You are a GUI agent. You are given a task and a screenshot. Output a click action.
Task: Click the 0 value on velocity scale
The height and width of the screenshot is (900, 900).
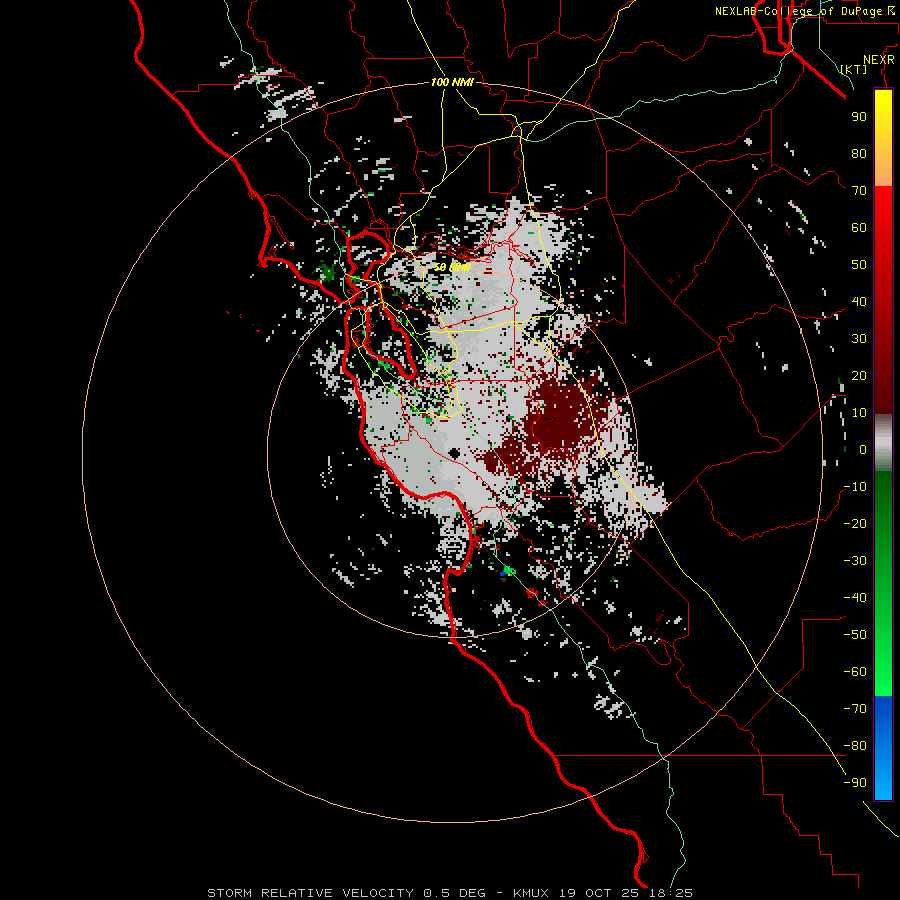tap(863, 450)
